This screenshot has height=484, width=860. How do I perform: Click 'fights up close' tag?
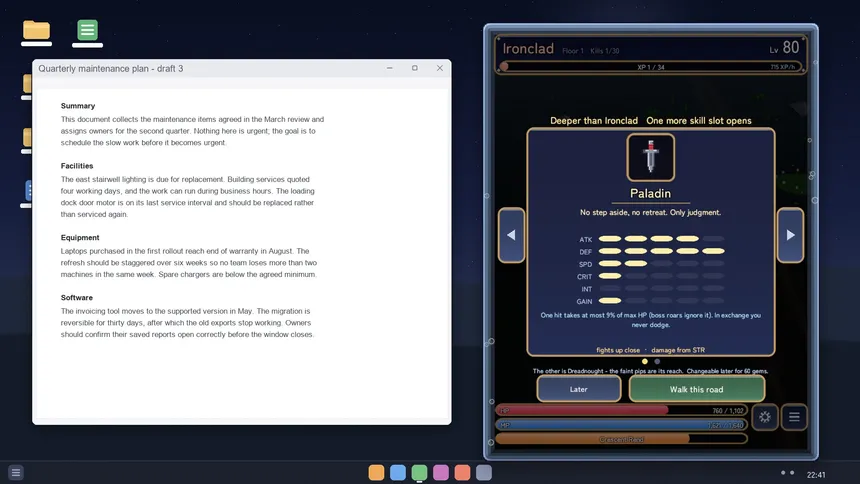pos(618,350)
